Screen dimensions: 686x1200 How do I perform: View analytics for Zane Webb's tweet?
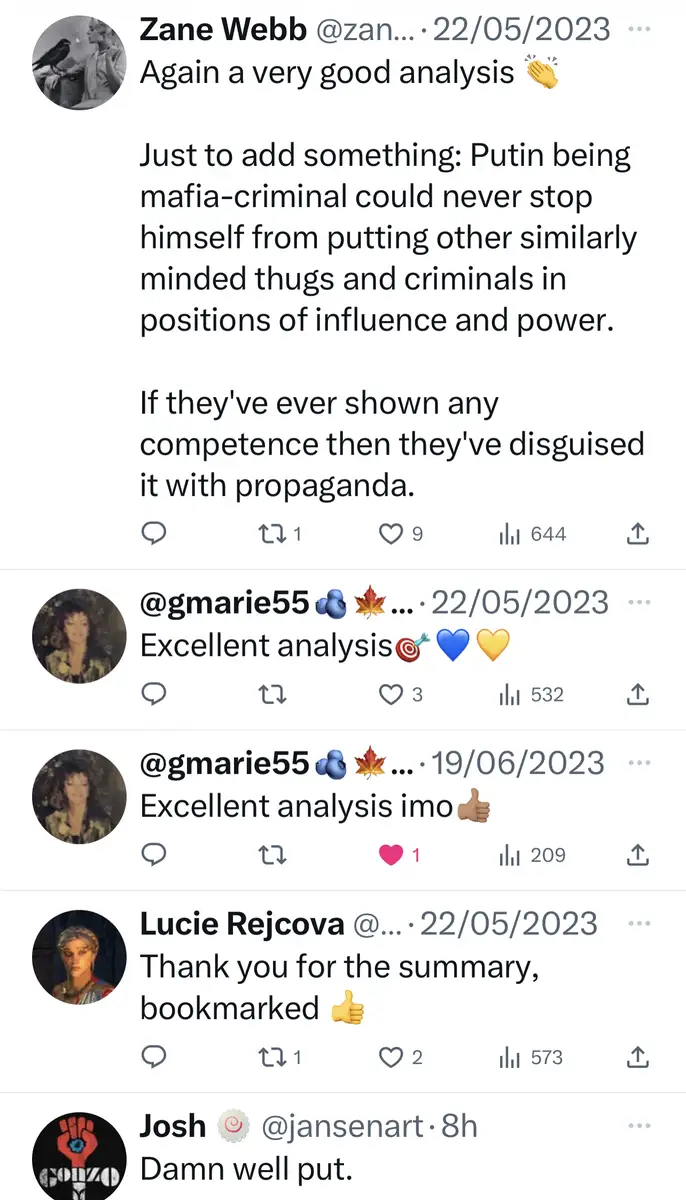[510, 535]
